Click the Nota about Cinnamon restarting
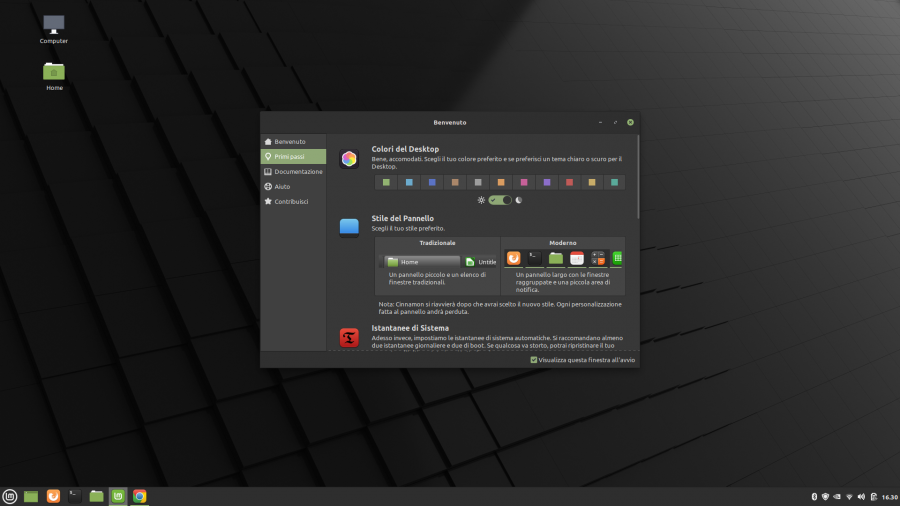This screenshot has height=506, width=900. 500,308
